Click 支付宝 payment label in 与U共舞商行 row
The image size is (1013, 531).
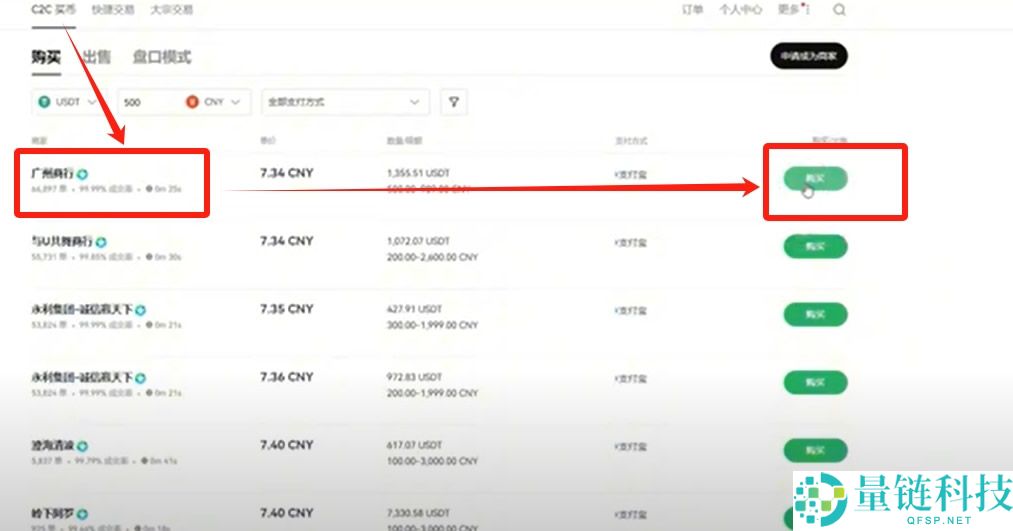coord(631,243)
